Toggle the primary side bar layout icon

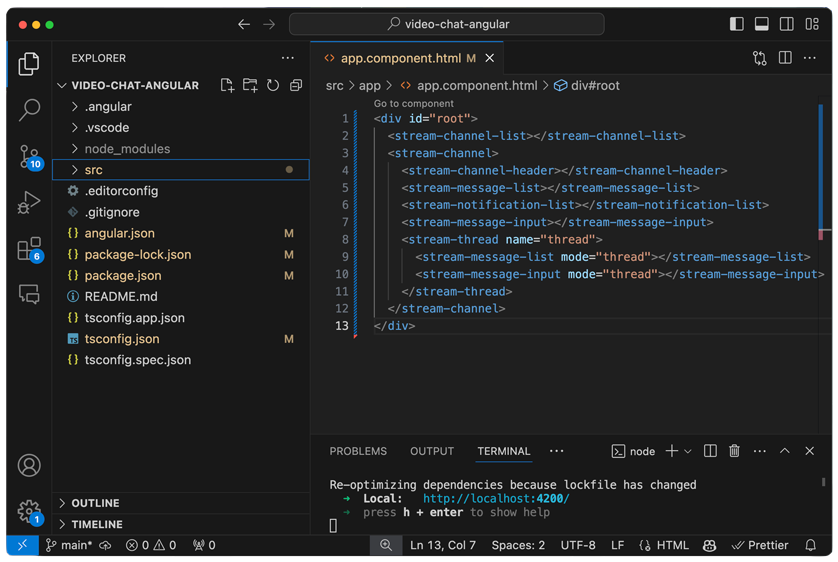(x=736, y=24)
